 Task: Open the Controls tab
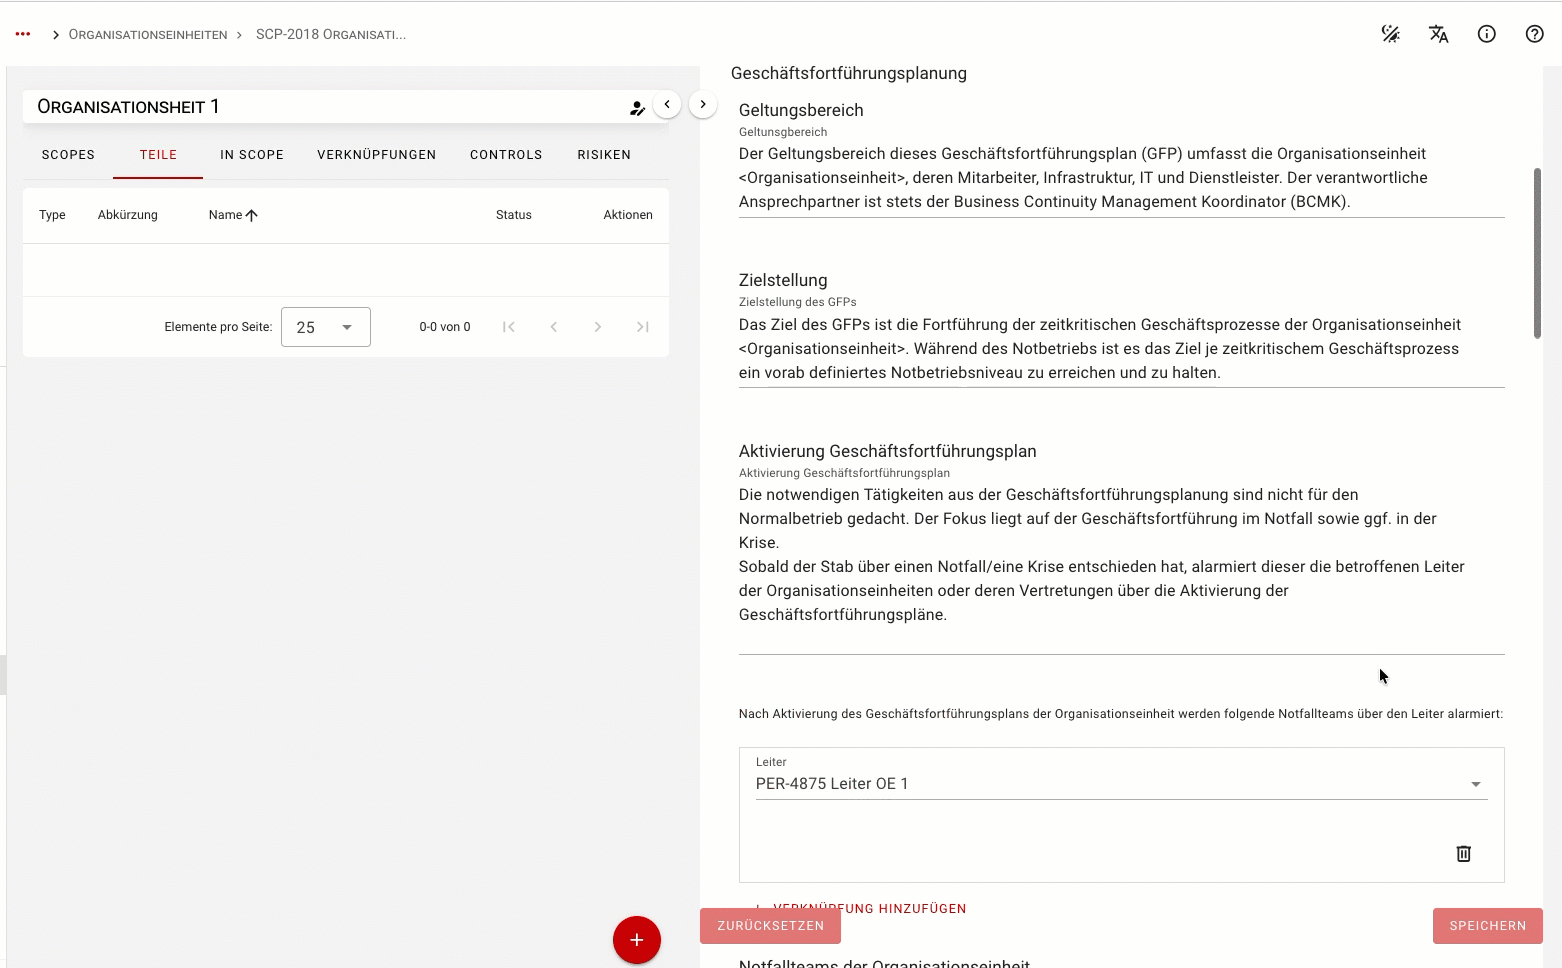[x=506, y=155]
